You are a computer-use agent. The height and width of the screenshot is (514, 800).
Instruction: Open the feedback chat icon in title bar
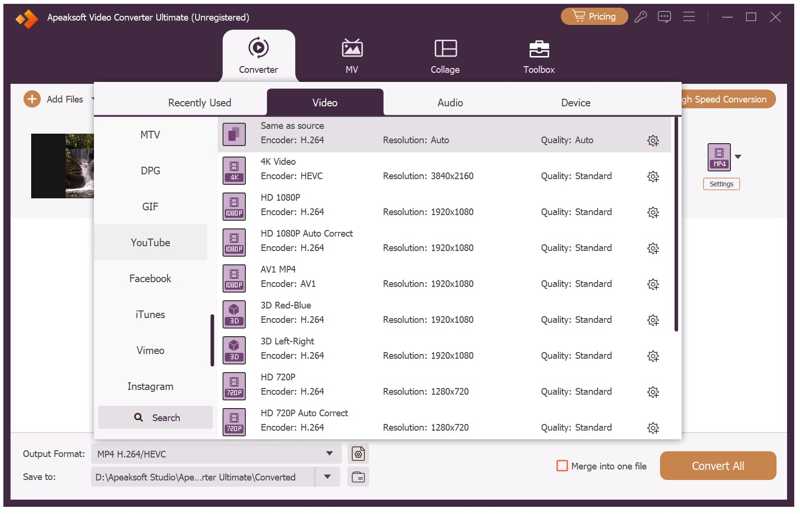[x=664, y=17]
